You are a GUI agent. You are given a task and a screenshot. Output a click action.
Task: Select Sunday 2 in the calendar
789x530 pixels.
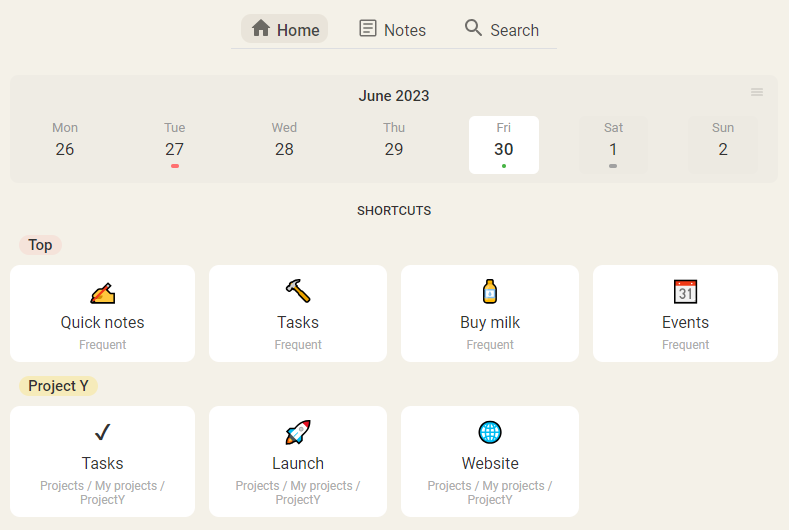(723, 144)
